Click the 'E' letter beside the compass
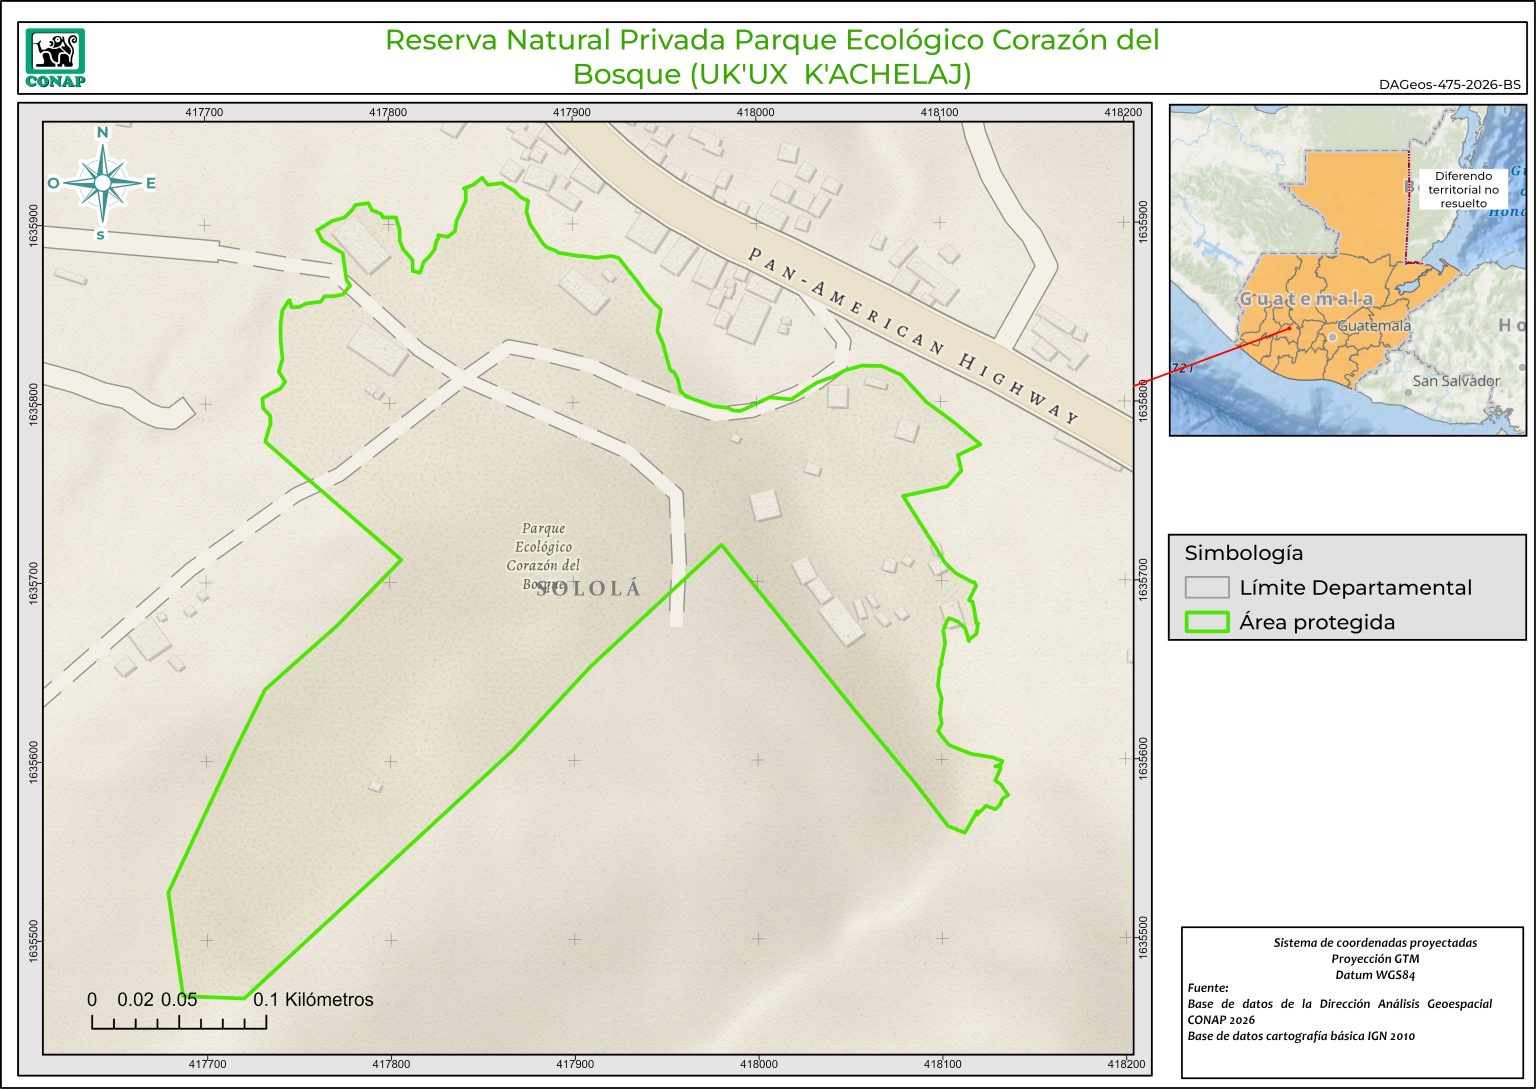Screen dimensions: 1536x1089 click(151, 183)
